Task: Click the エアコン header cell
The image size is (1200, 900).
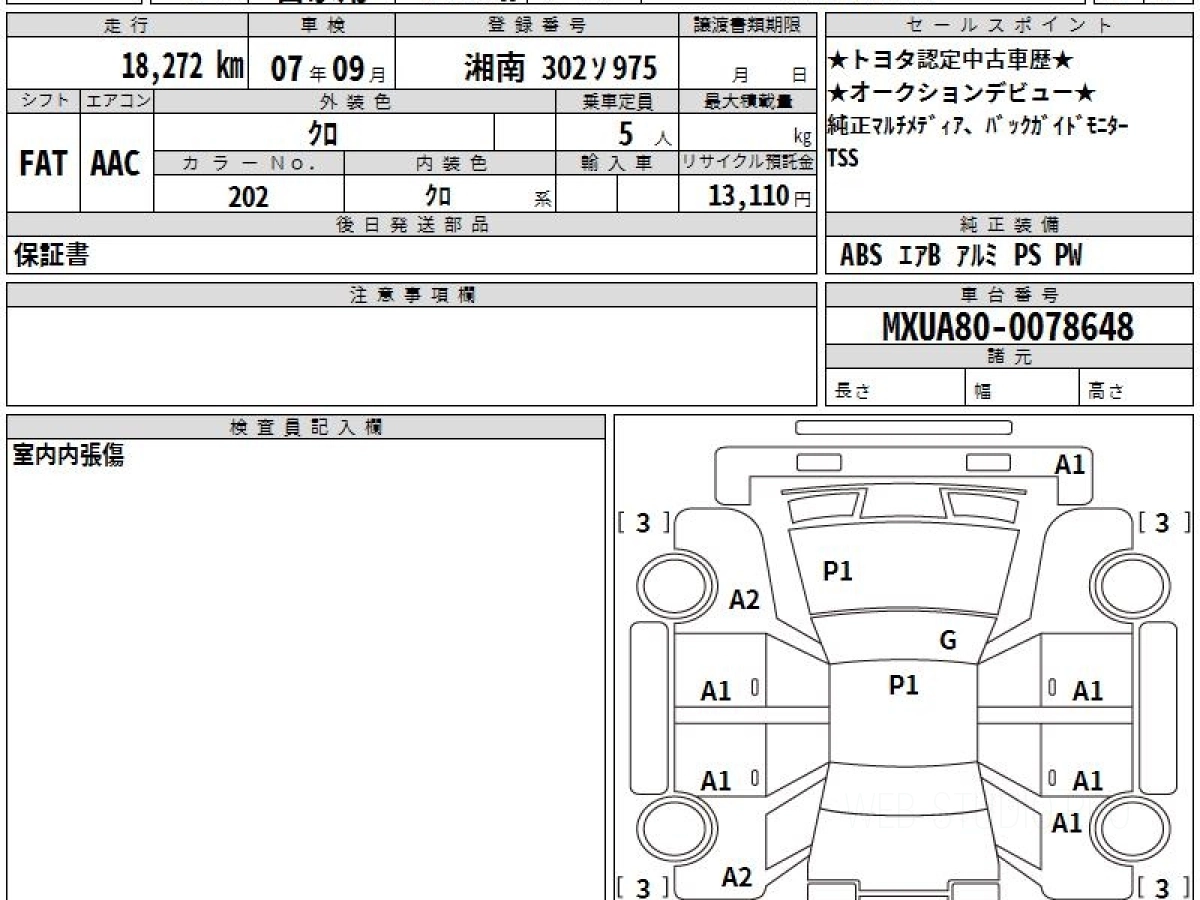Action: (117, 101)
